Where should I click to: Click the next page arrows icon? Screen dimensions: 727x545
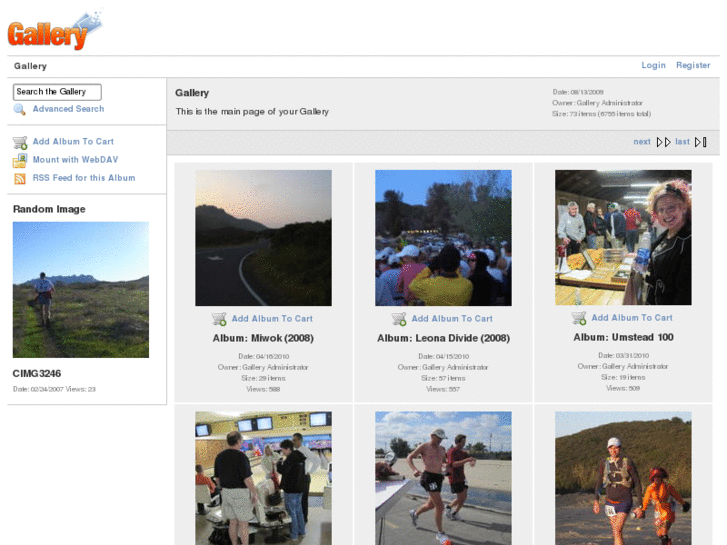663,142
